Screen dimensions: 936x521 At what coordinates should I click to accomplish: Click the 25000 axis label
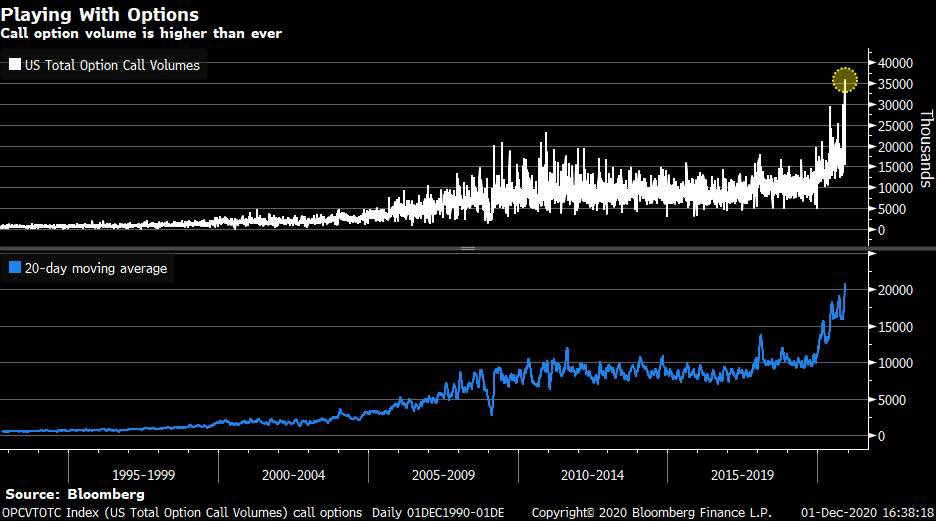tap(895, 126)
